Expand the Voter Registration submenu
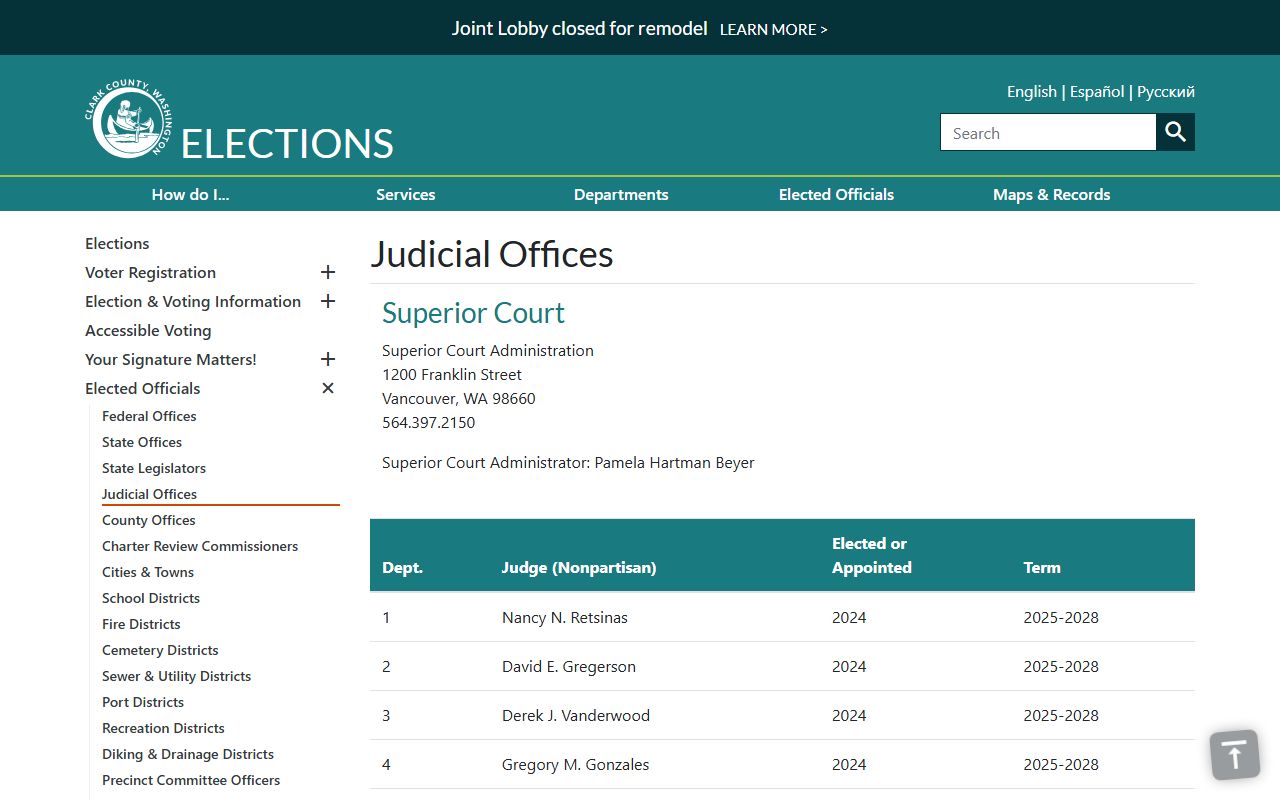This screenshot has width=1280, height=800. click(x=327, y=272)
